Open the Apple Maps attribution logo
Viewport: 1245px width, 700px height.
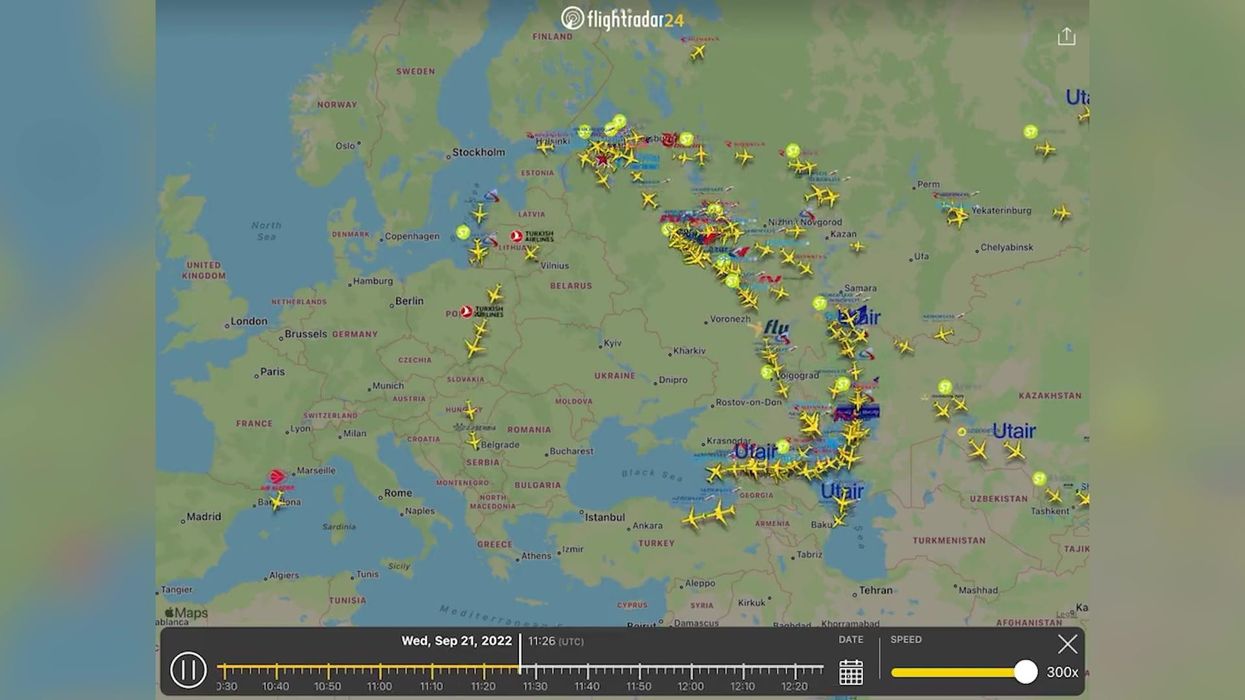(x=186, y=613)
